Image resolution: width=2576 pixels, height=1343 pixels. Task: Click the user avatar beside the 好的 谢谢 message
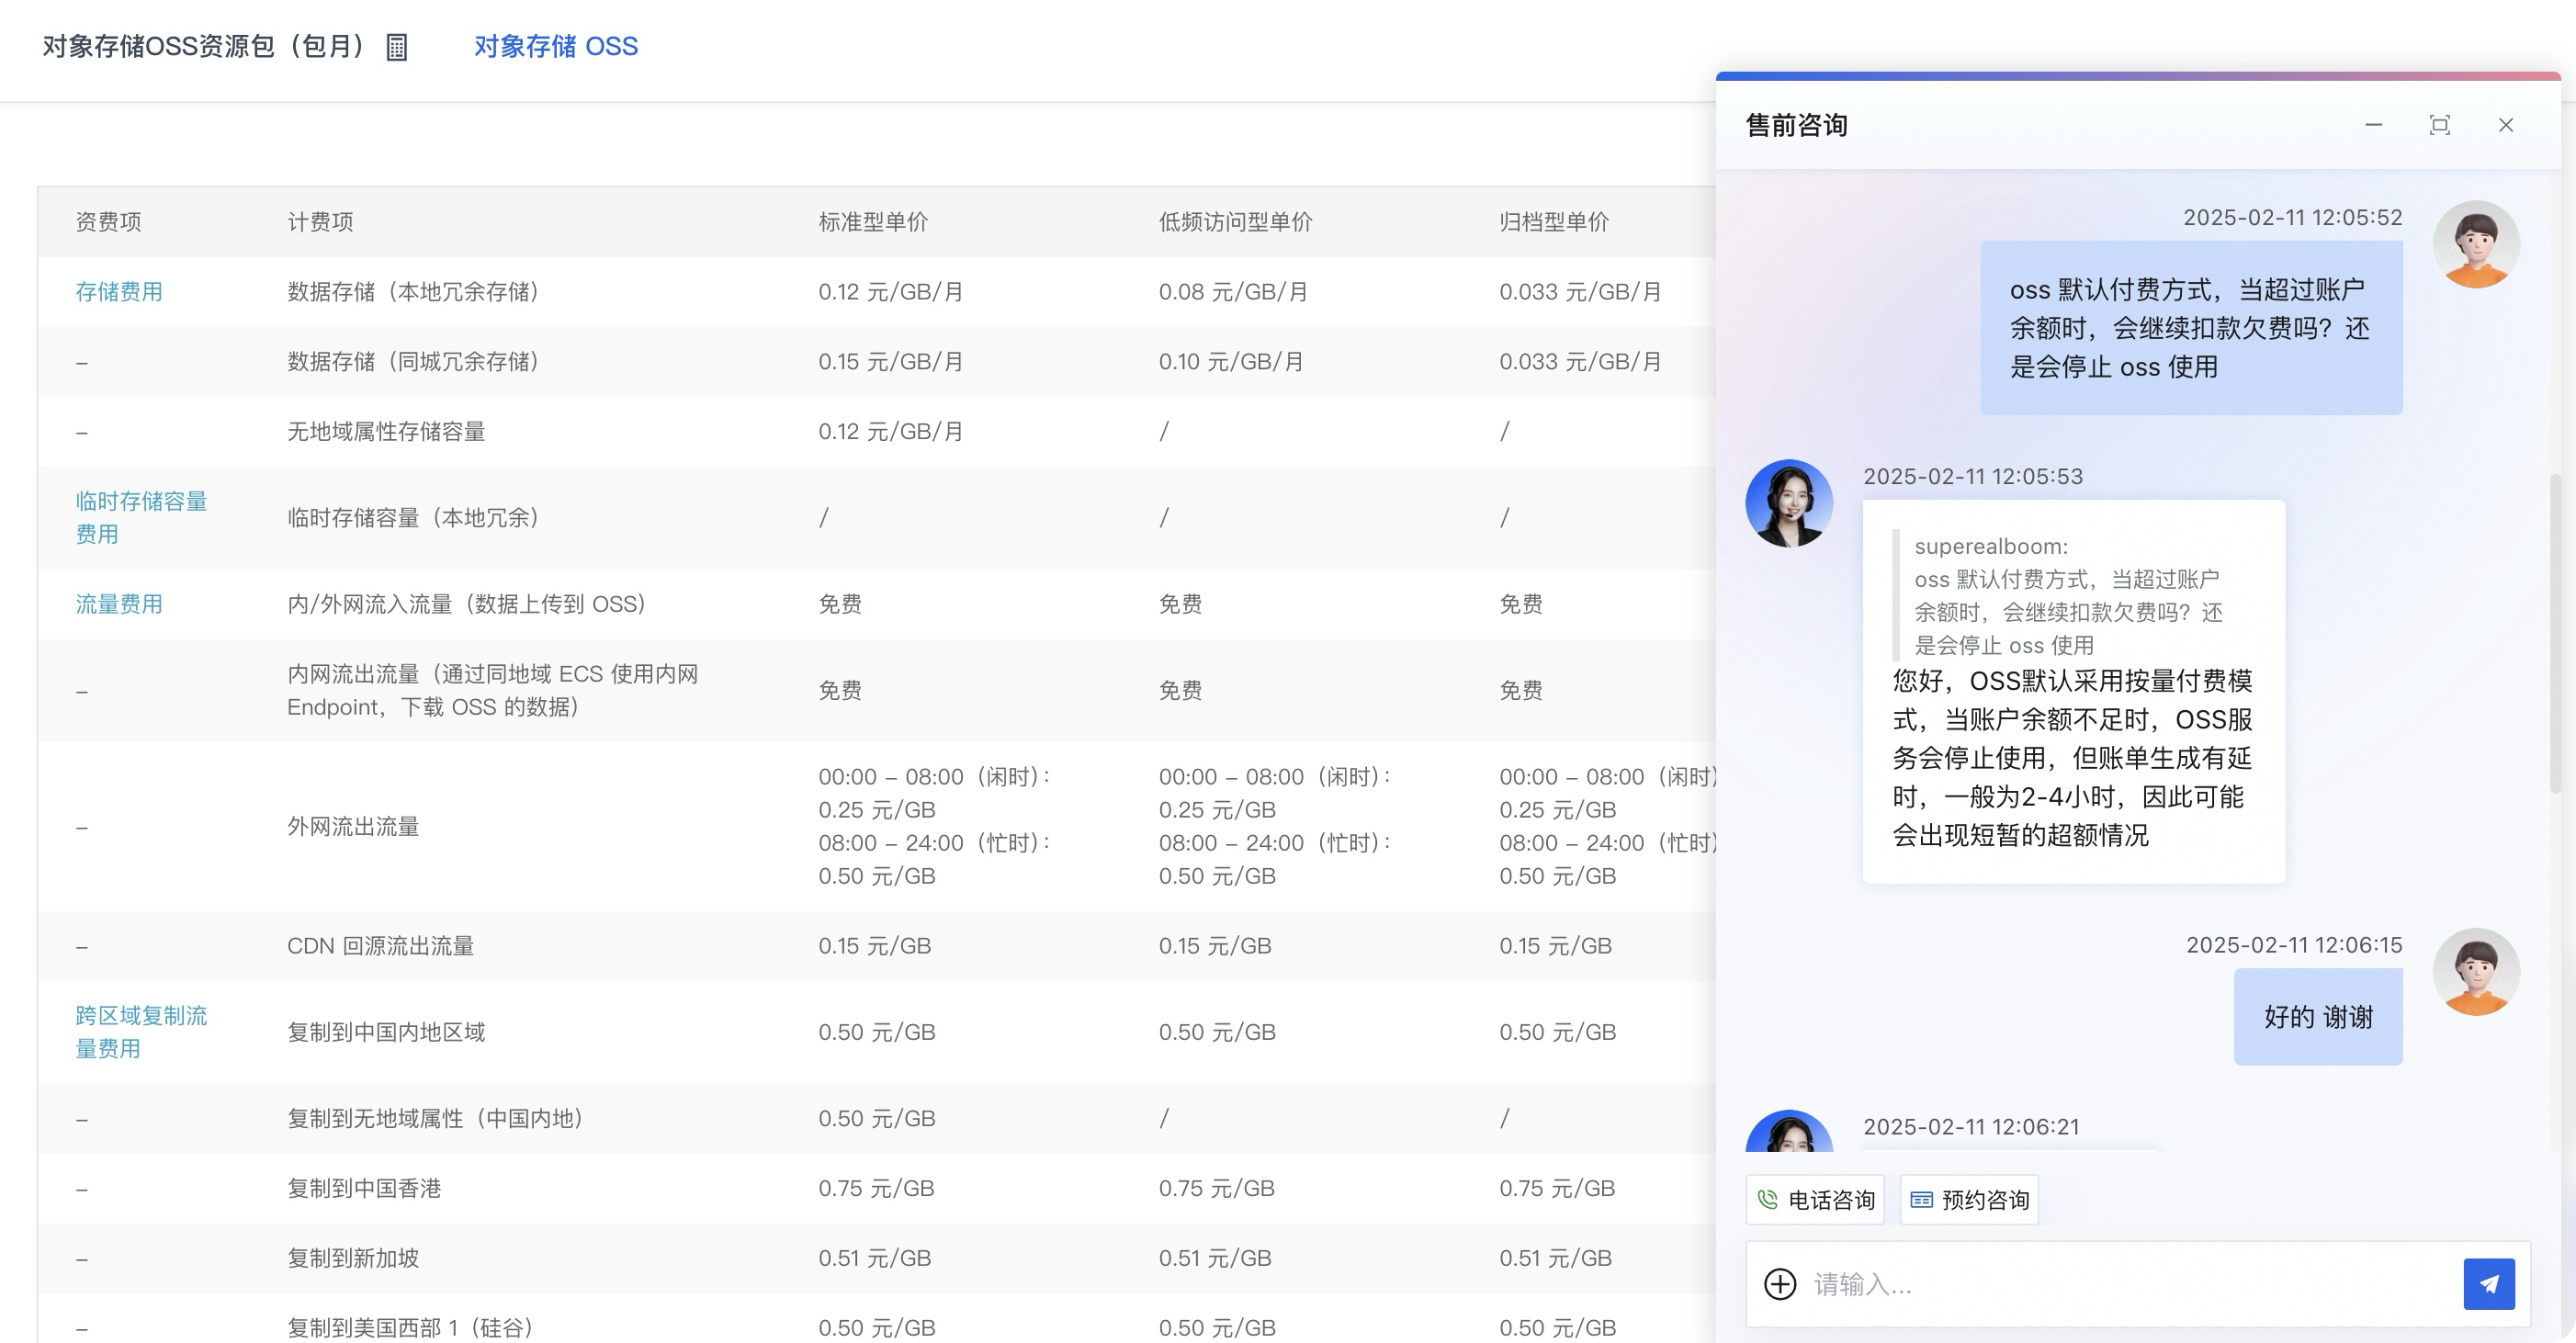(x=2476, y=972)
